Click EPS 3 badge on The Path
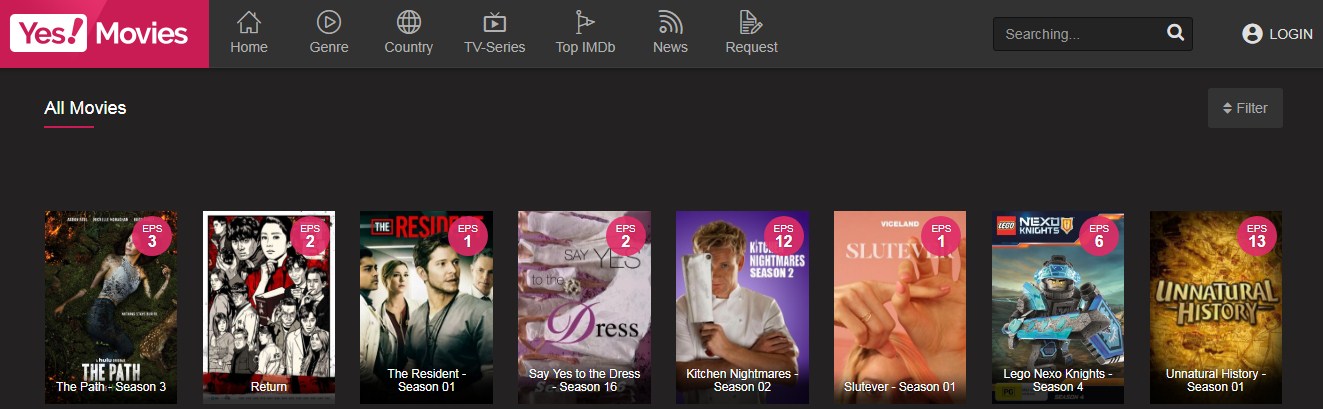This screenshot has width=1323, height=409. (152, 236)
